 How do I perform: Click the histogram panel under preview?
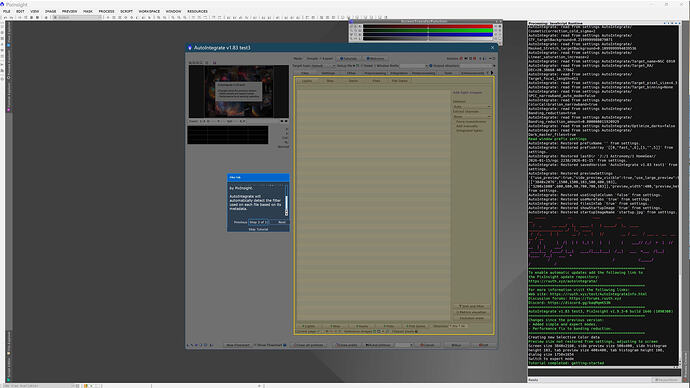pyautogui.click(x=228, y=135)
